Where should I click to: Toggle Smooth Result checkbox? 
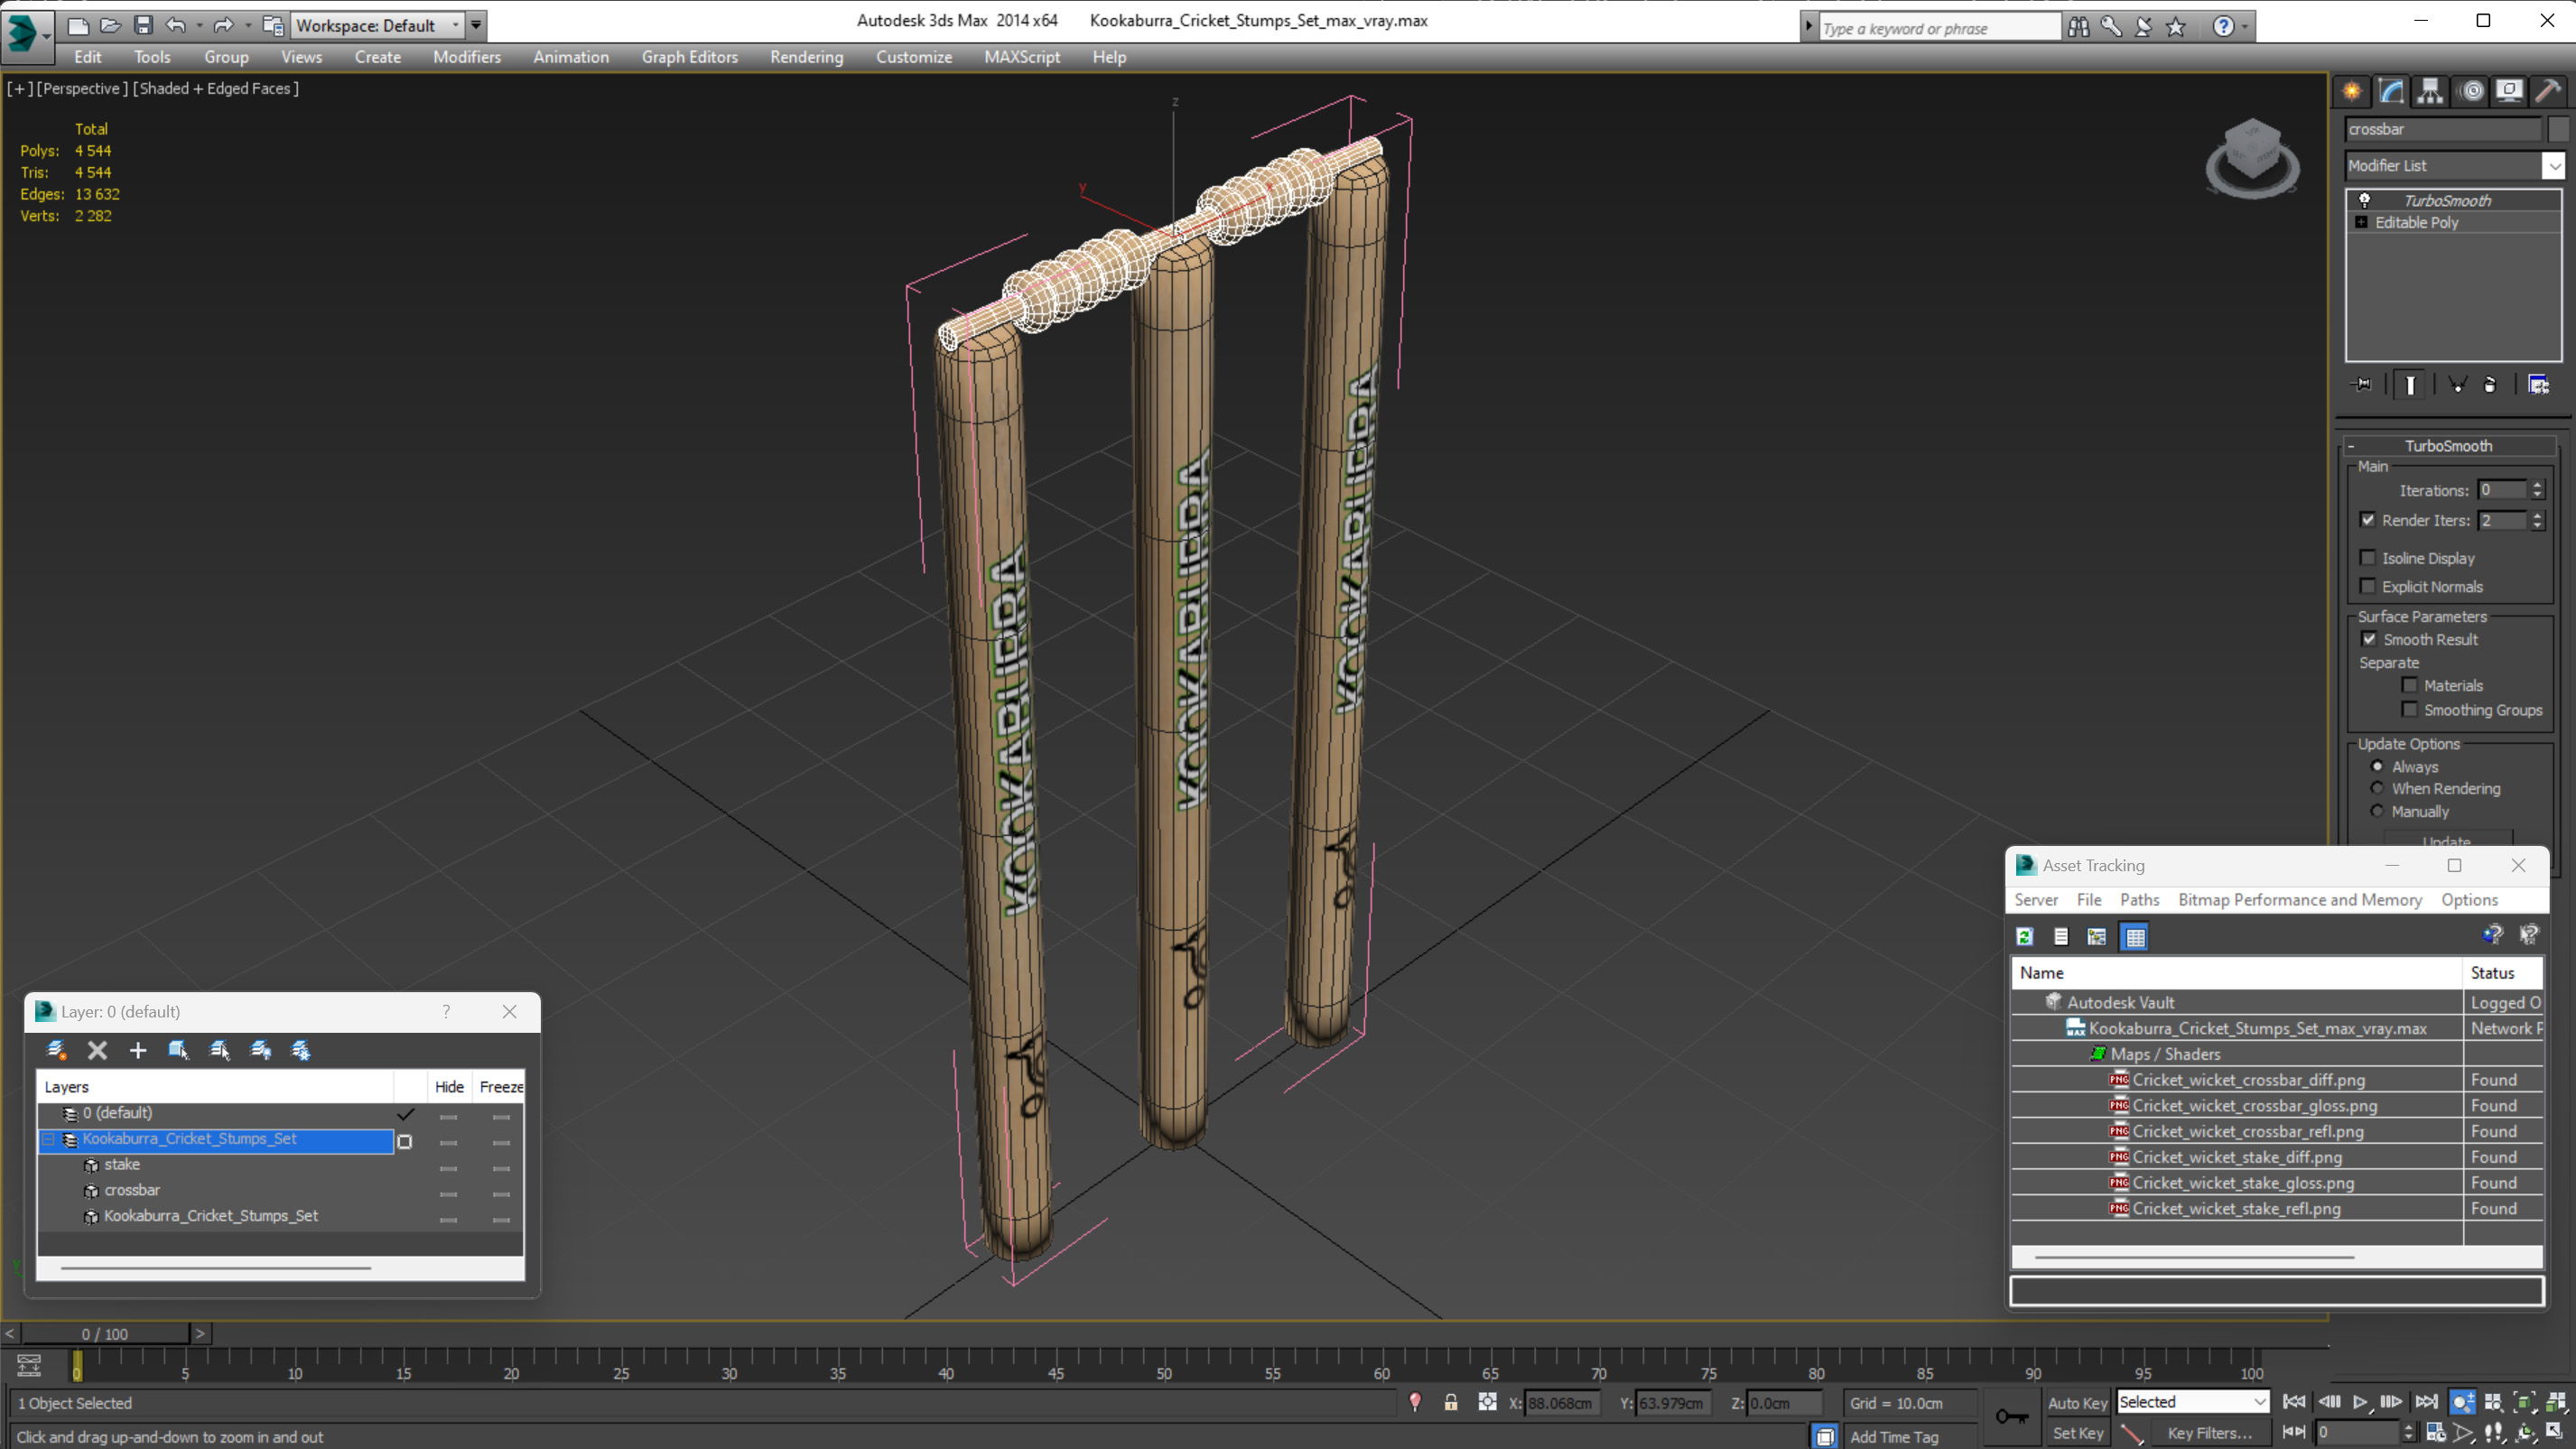[2369, 639]
